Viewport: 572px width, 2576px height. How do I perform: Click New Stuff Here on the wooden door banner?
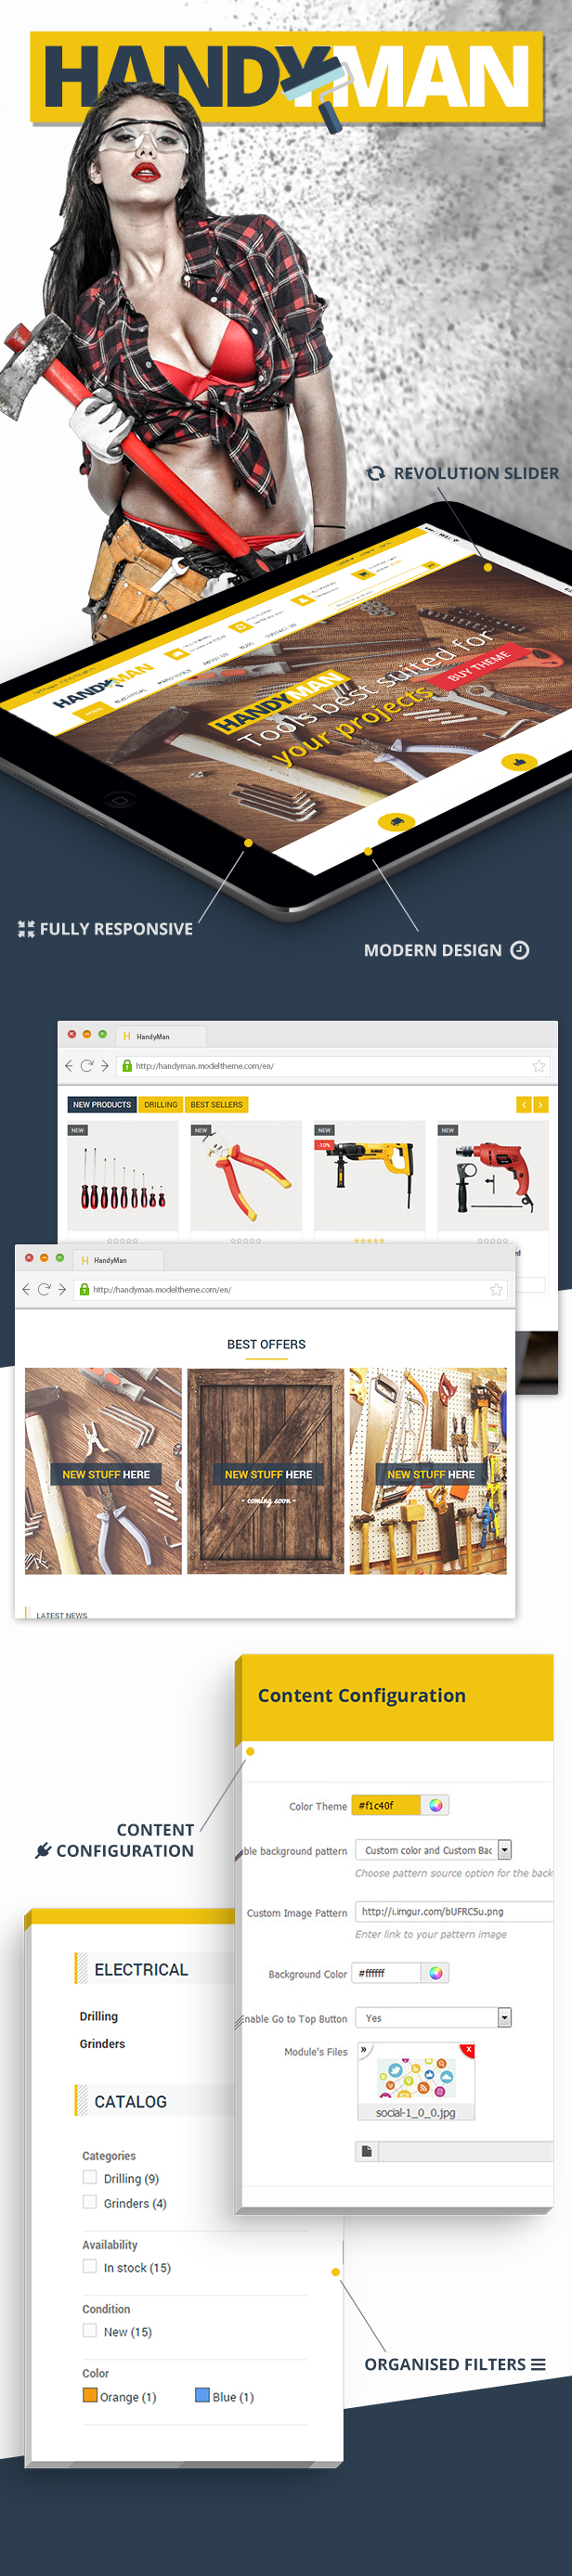click(268, 1474)
